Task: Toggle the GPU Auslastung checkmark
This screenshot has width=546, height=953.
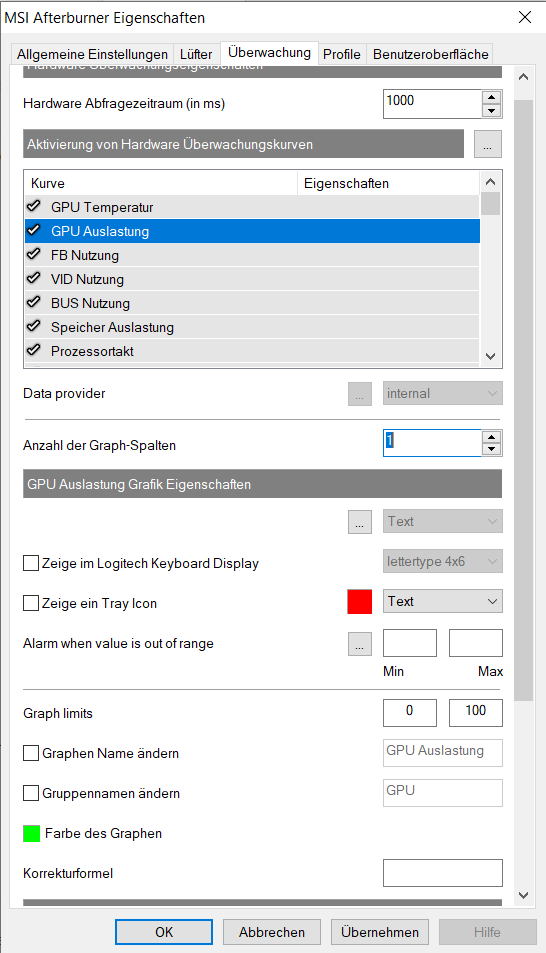Action: point(34,230)
